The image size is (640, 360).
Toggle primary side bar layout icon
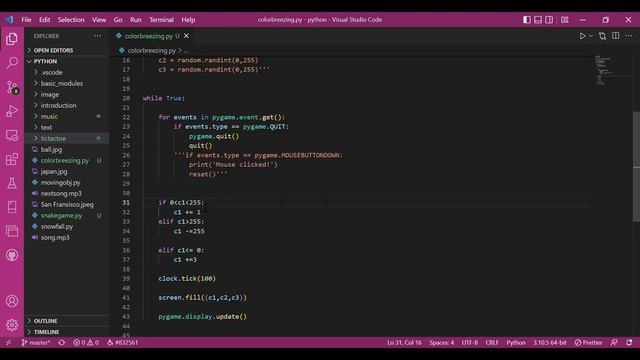(527, 20)
